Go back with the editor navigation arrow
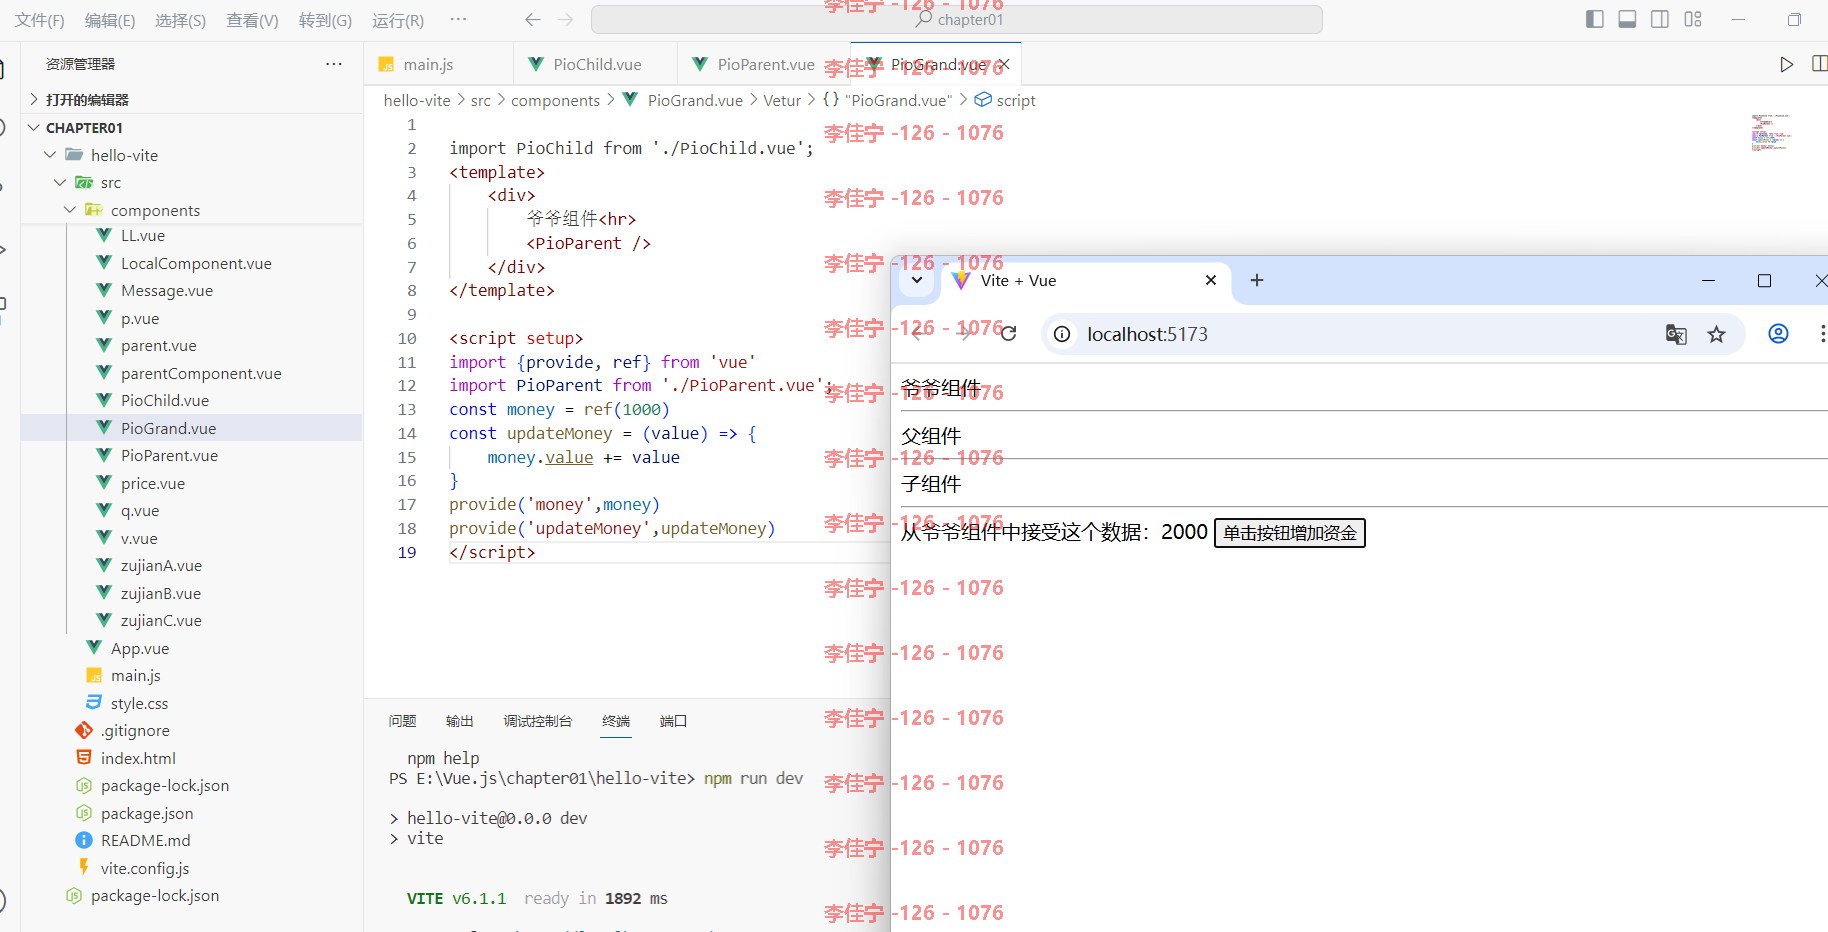 (x=533, y=19)
